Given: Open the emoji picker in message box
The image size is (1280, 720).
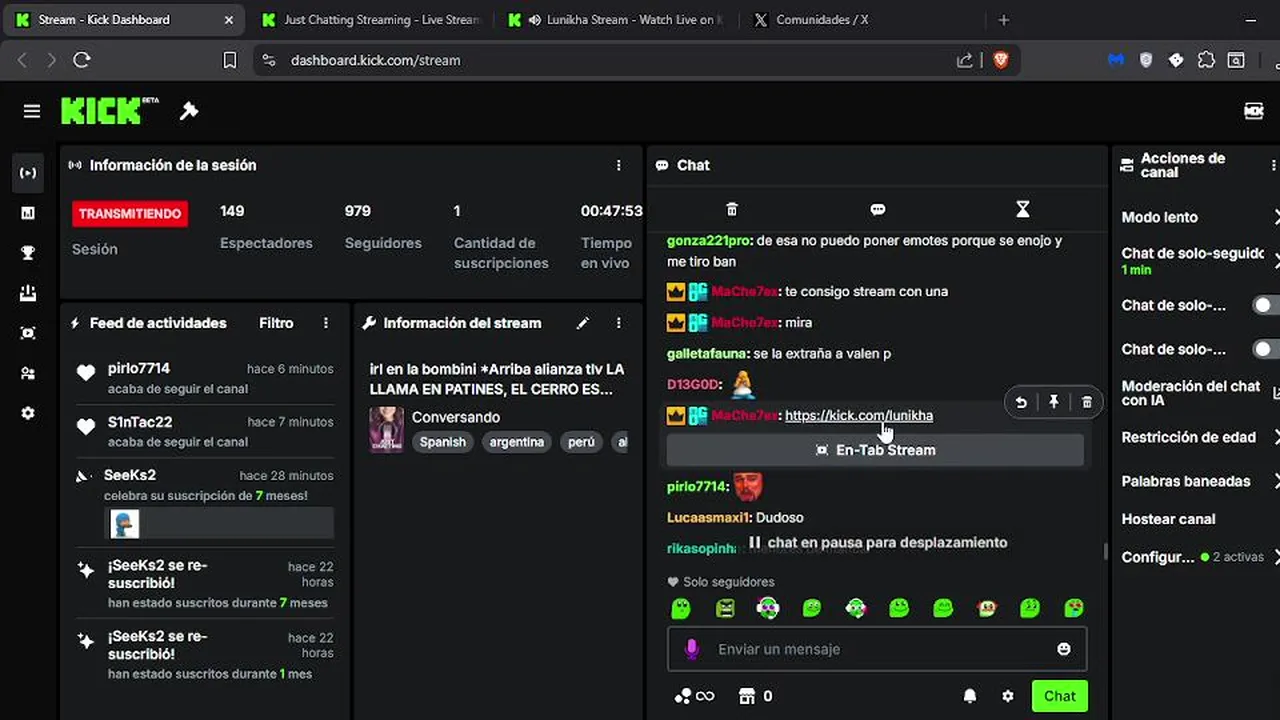Looking at the screenshot, I should tap(1064, 649).
